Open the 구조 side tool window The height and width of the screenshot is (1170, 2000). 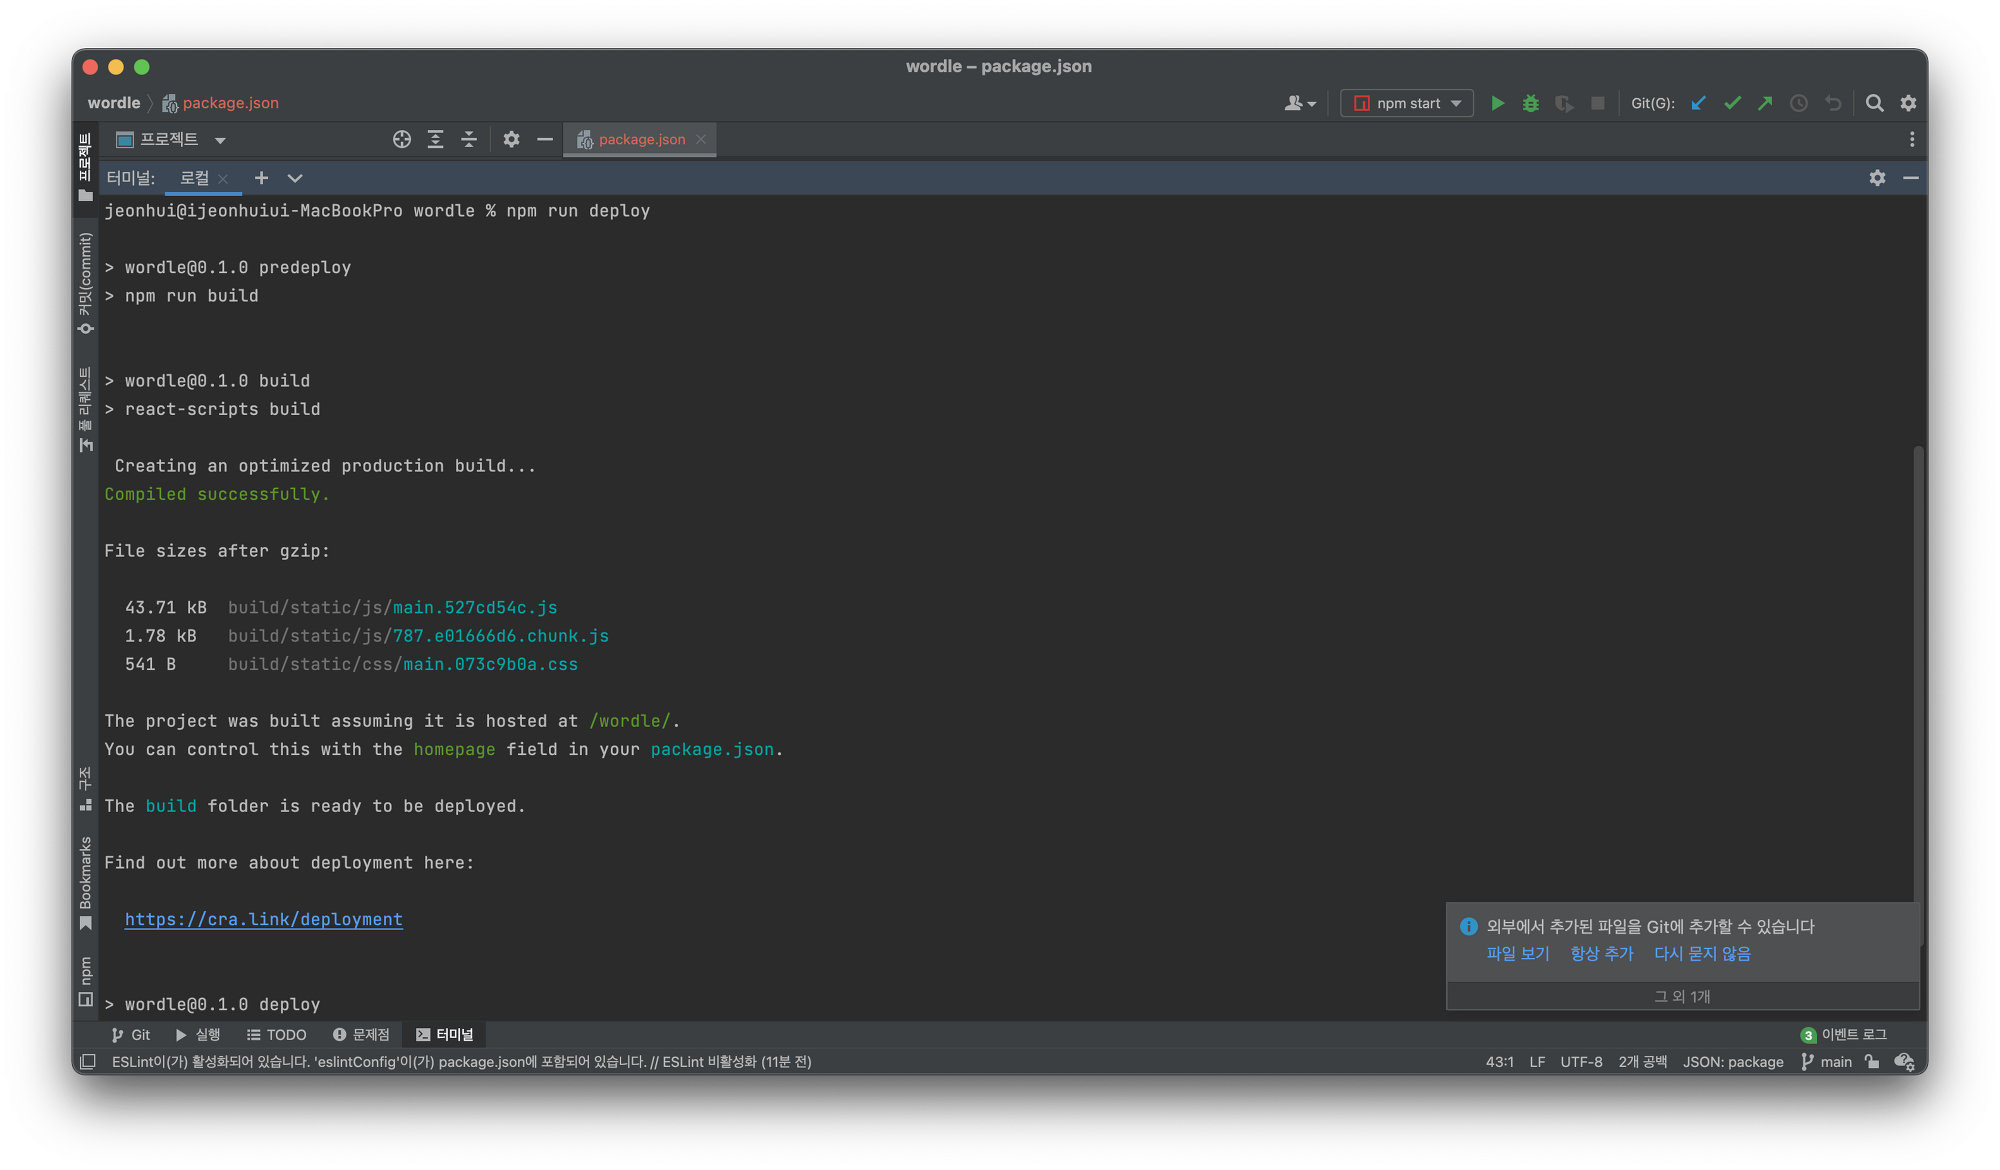(86, 789)
